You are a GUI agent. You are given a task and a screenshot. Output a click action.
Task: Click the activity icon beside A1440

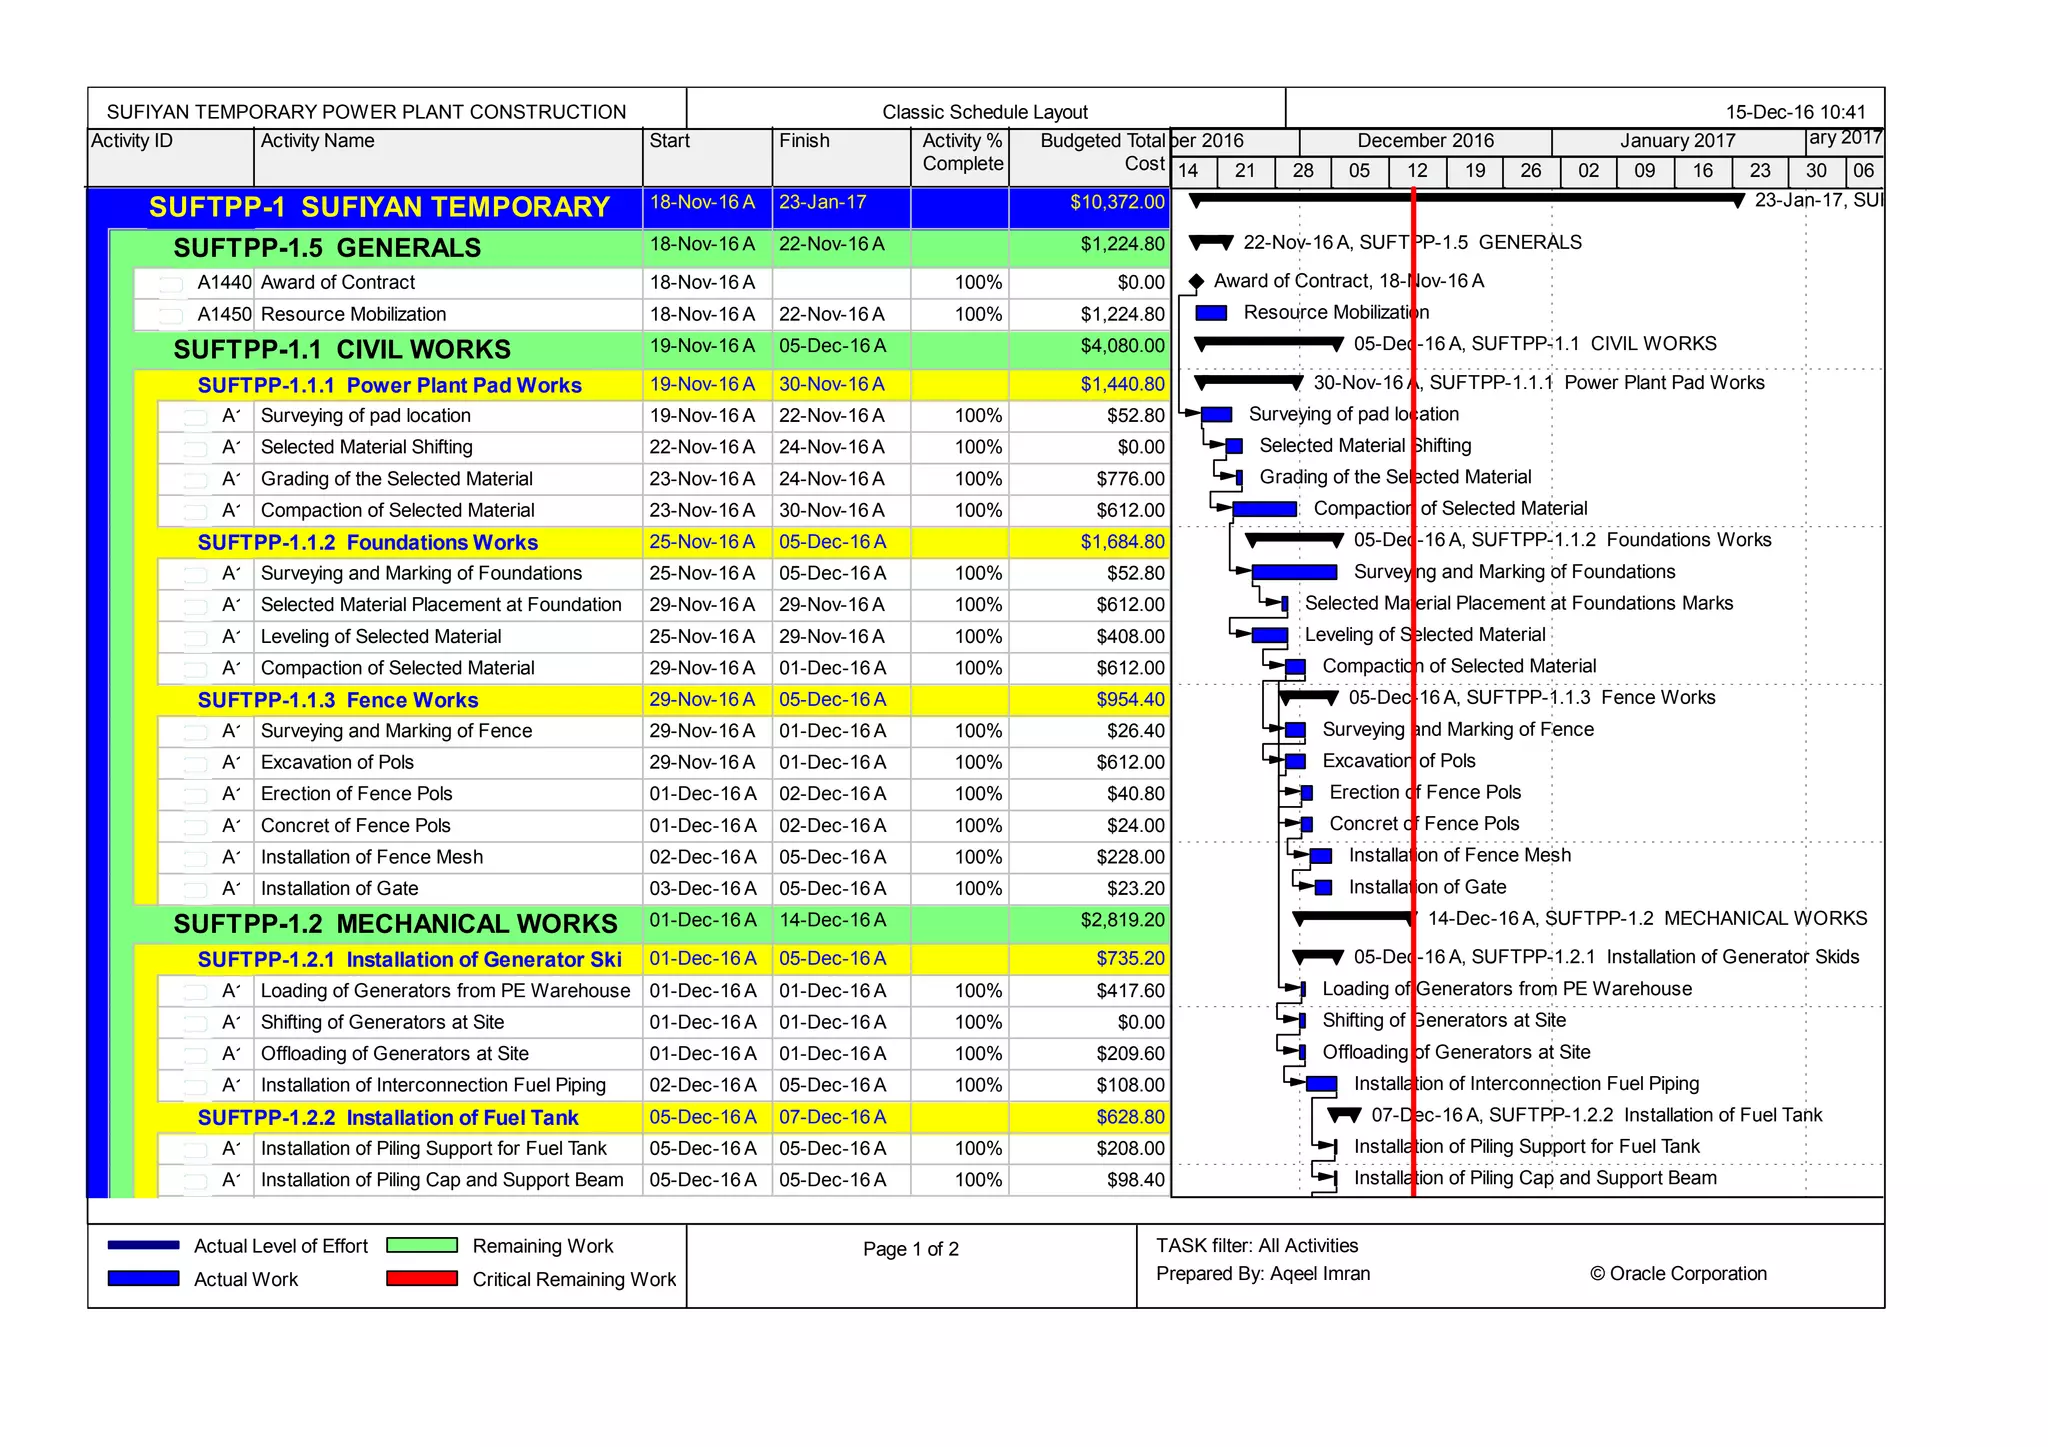tap(171, 284)
